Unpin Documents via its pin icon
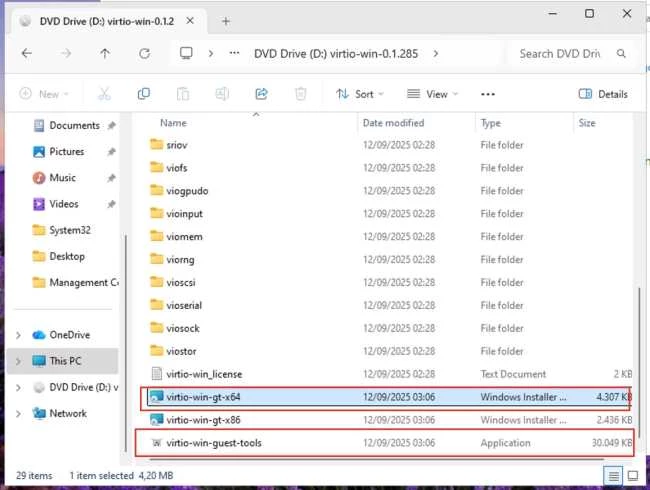 pyautogui.click(x=111, y=125)
